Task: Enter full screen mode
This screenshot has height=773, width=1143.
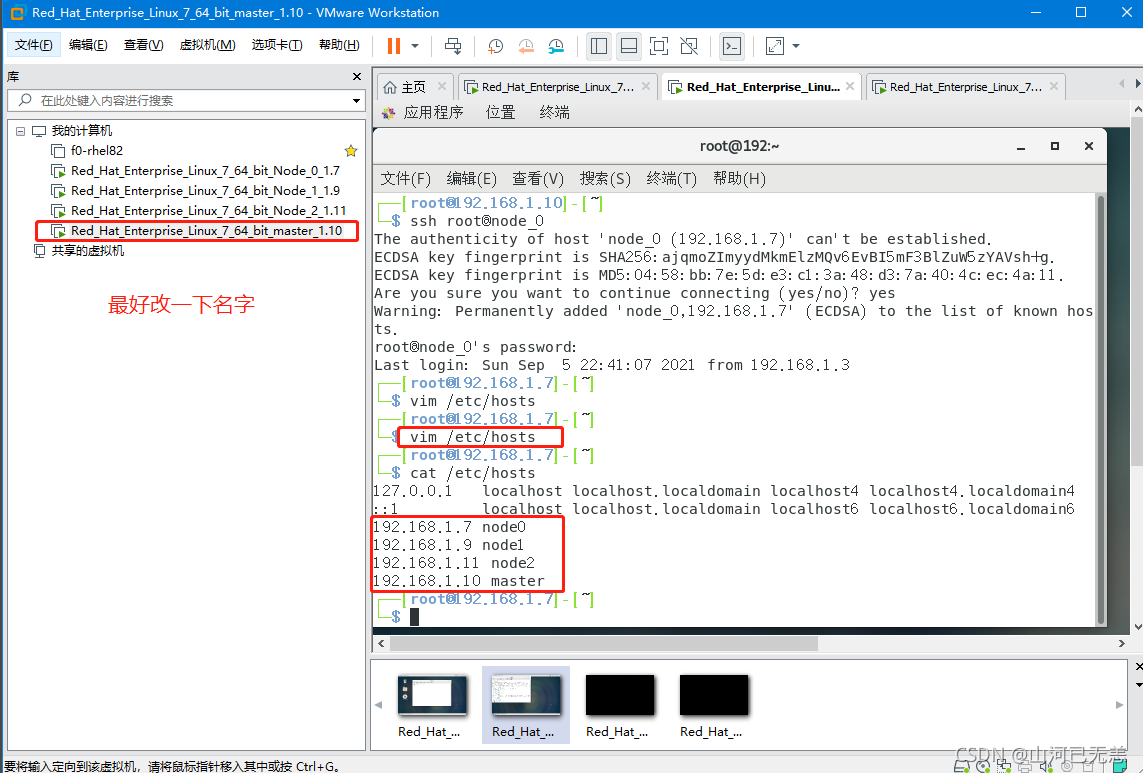Action: pos(659,46)
